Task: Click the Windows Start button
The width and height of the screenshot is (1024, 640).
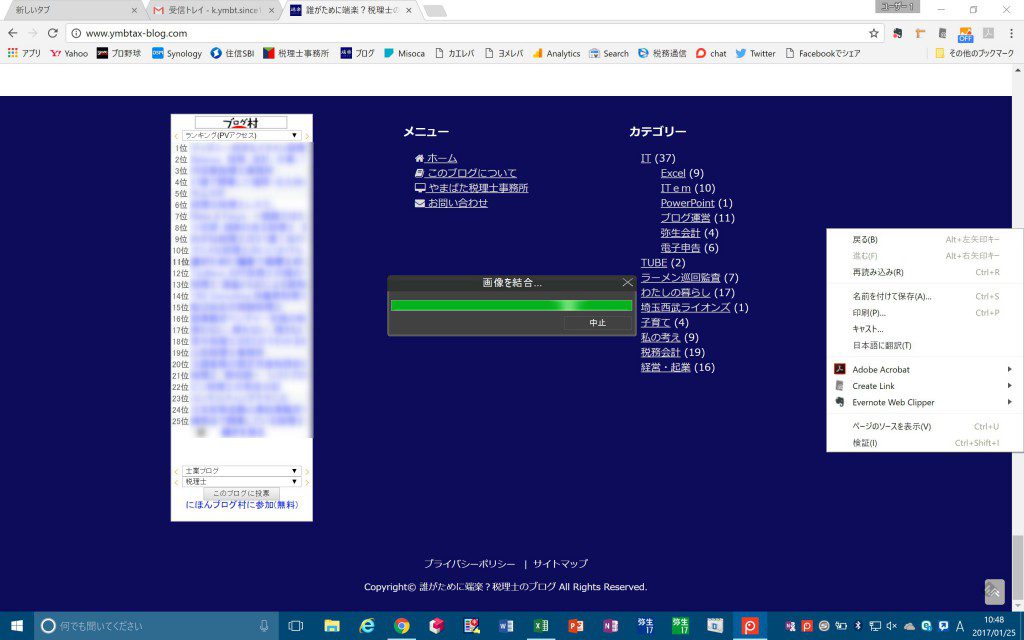Action: (x=17, y=626)
